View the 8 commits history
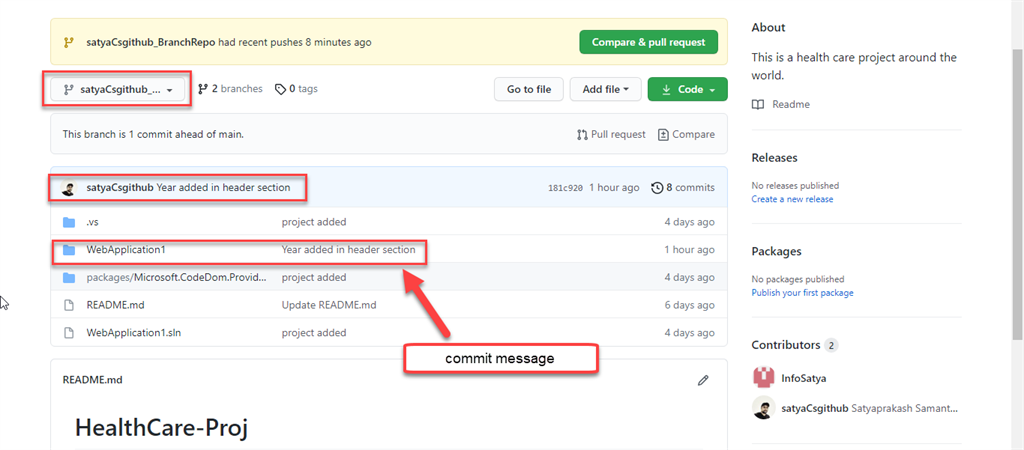 (x=683, y=188)
